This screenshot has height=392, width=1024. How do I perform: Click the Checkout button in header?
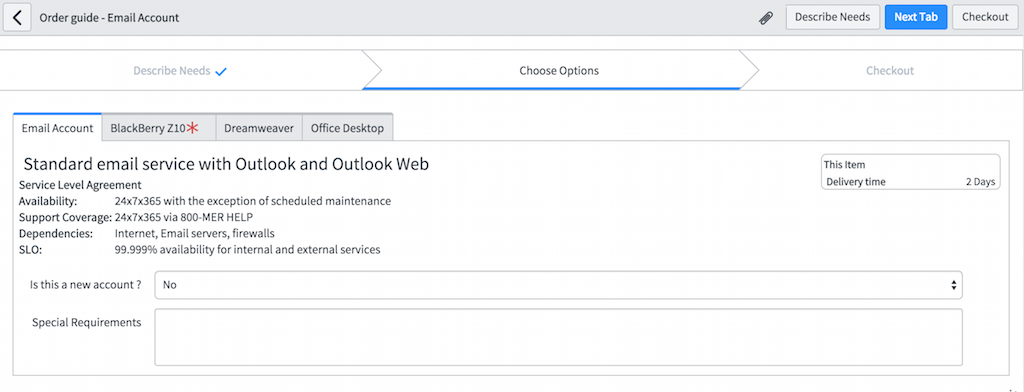pos(985,17)
